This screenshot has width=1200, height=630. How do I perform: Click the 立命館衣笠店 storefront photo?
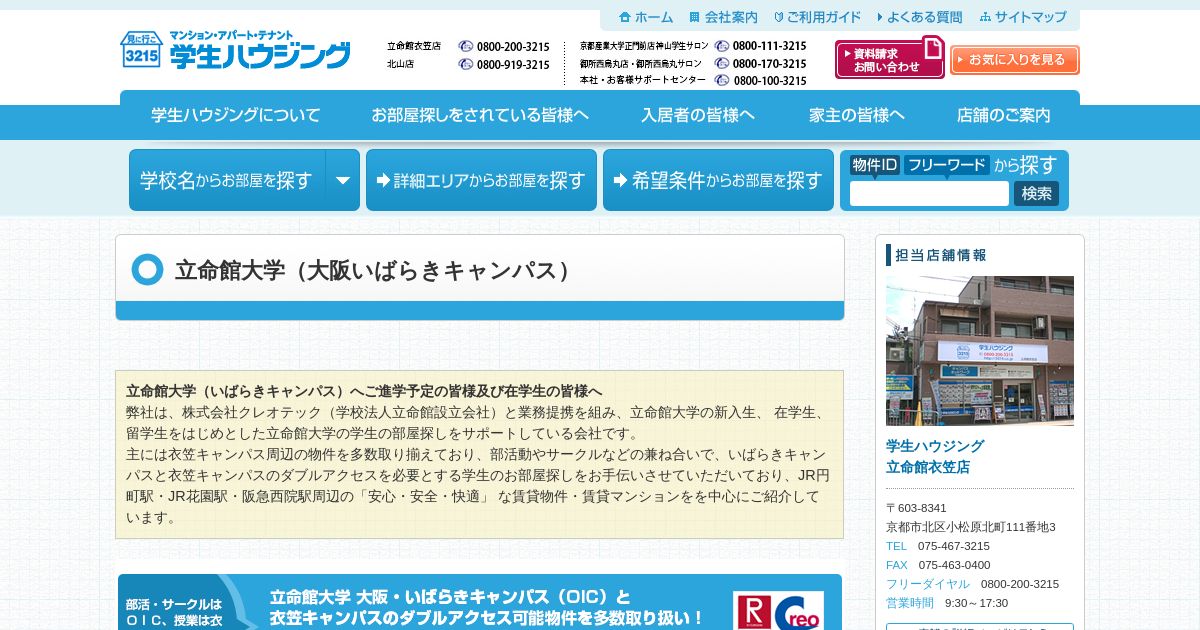coord(980,351)
